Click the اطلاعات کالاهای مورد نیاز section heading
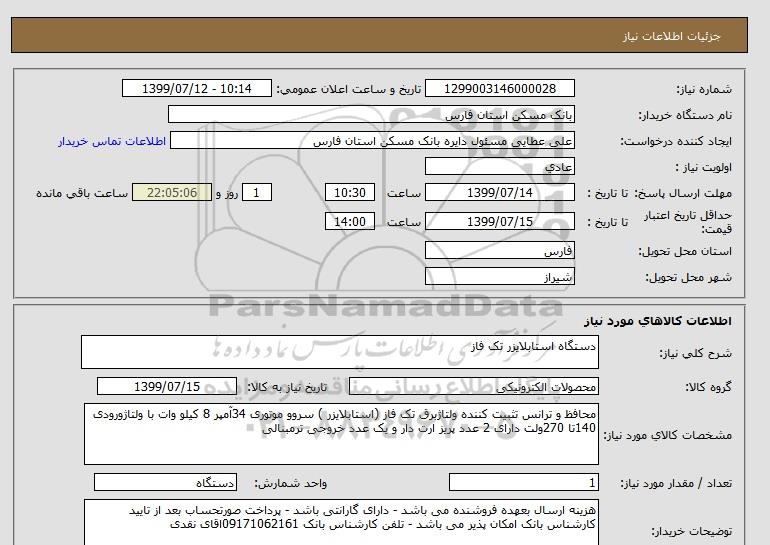Screen dimensions: 770x545 coord(658,321)
